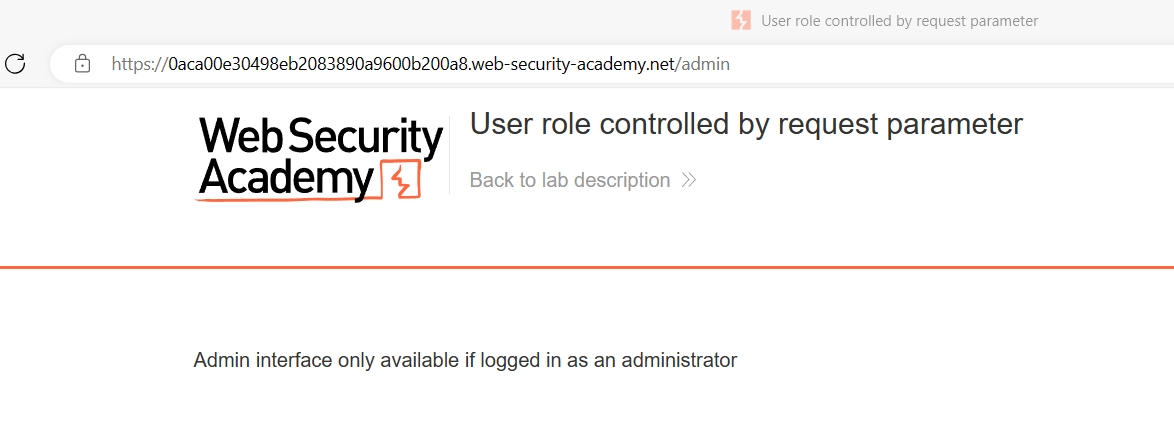This screenshot has width=1174, height=437.
Task: Click the https:// scheme in the URL
Action: 140,64
